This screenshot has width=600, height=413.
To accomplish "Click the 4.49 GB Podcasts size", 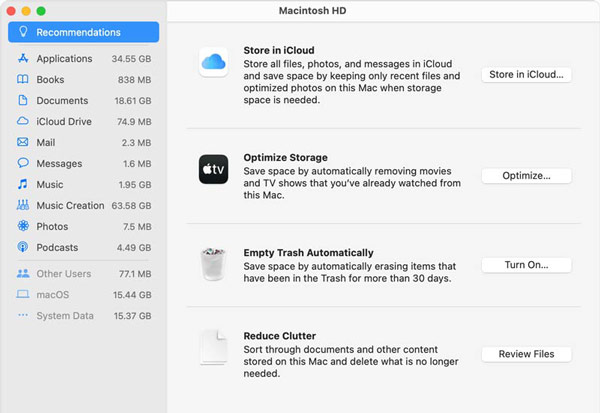I will pyautogui.click(x=134, y=248).
